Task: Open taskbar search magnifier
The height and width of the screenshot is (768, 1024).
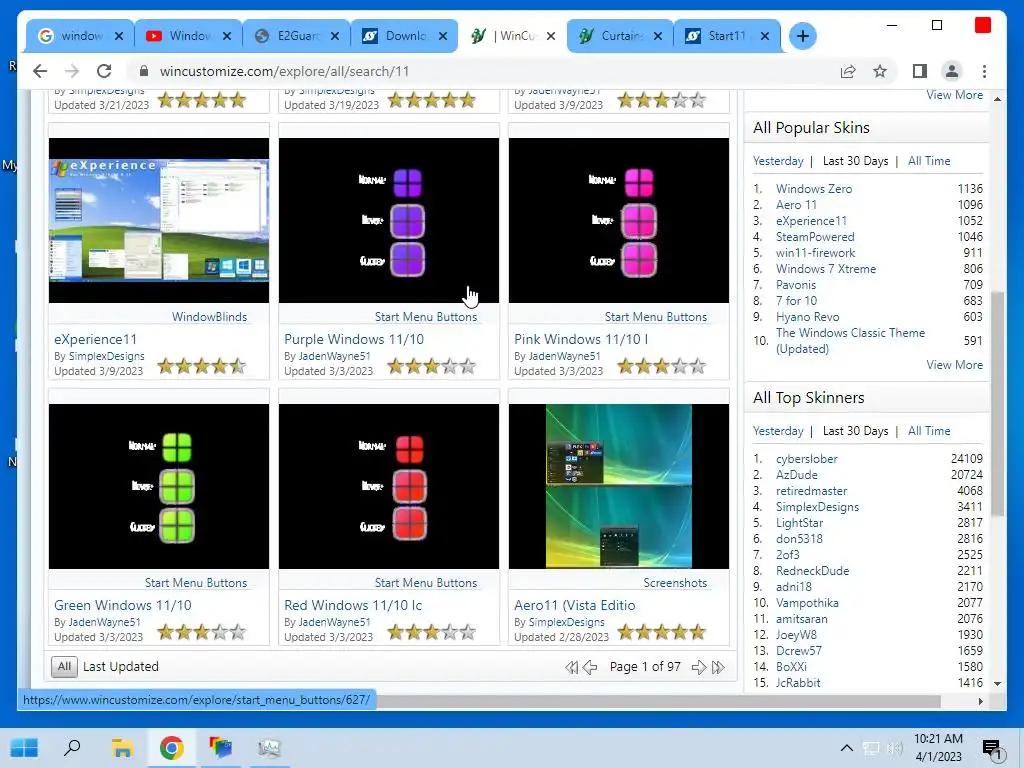Action: [72, 747]
